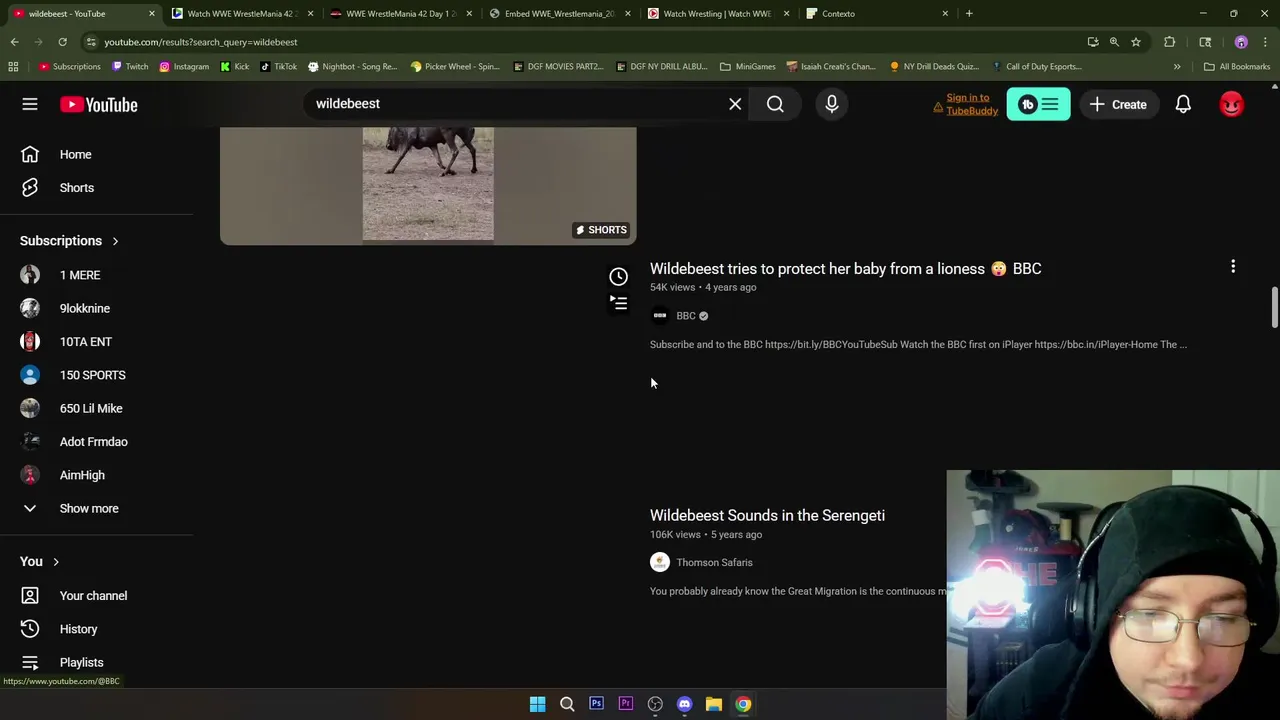Click the BBC channel avatar
The width and height of the screenshot is (1280, 720).
(660, 315)
